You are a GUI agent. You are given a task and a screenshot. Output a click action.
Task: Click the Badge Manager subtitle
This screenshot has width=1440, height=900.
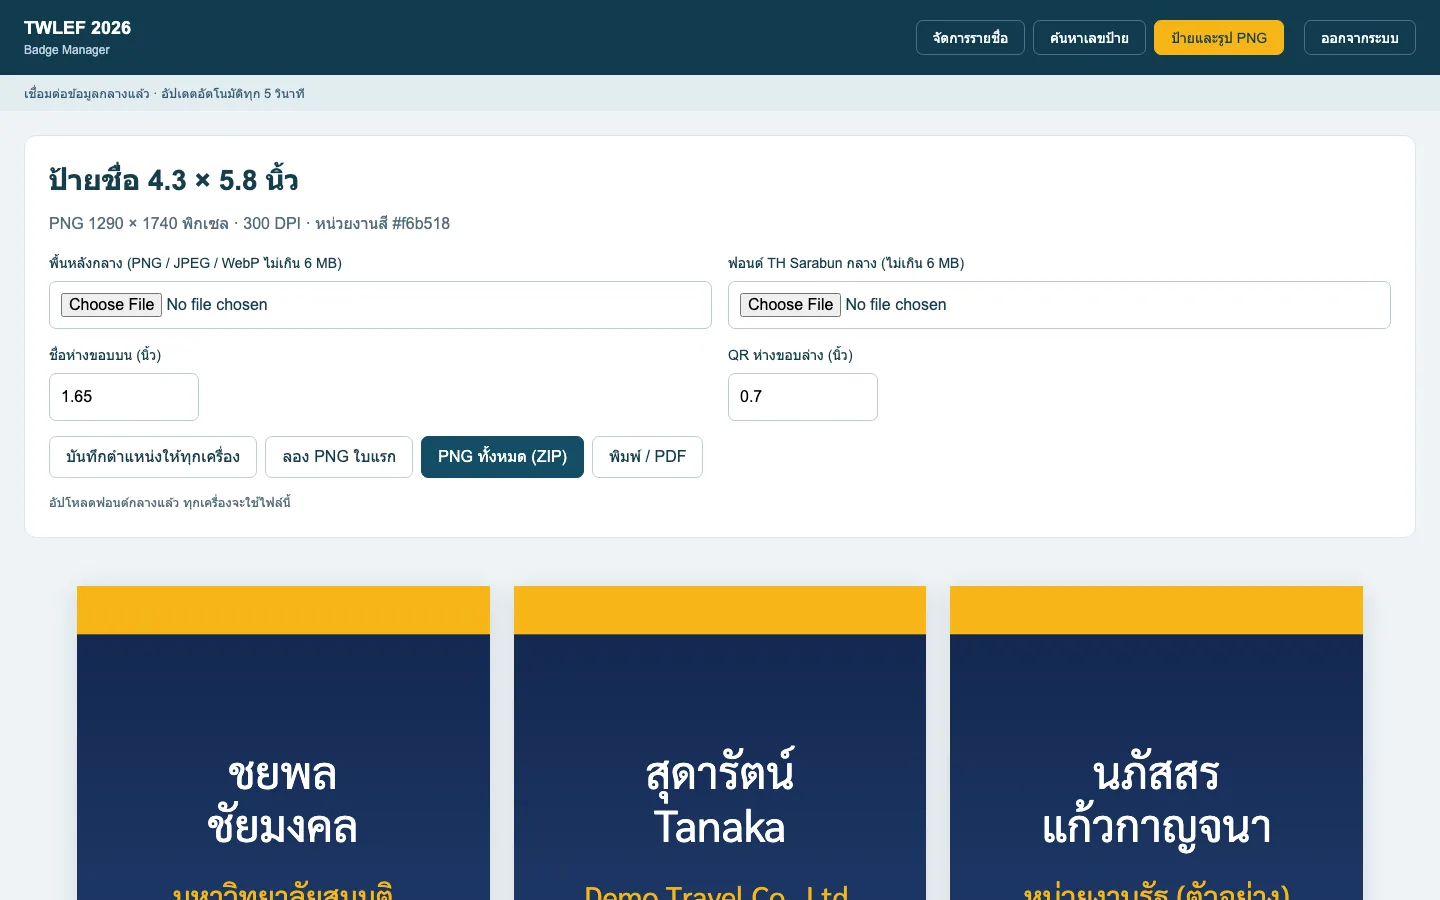click(x=67, y=50)
